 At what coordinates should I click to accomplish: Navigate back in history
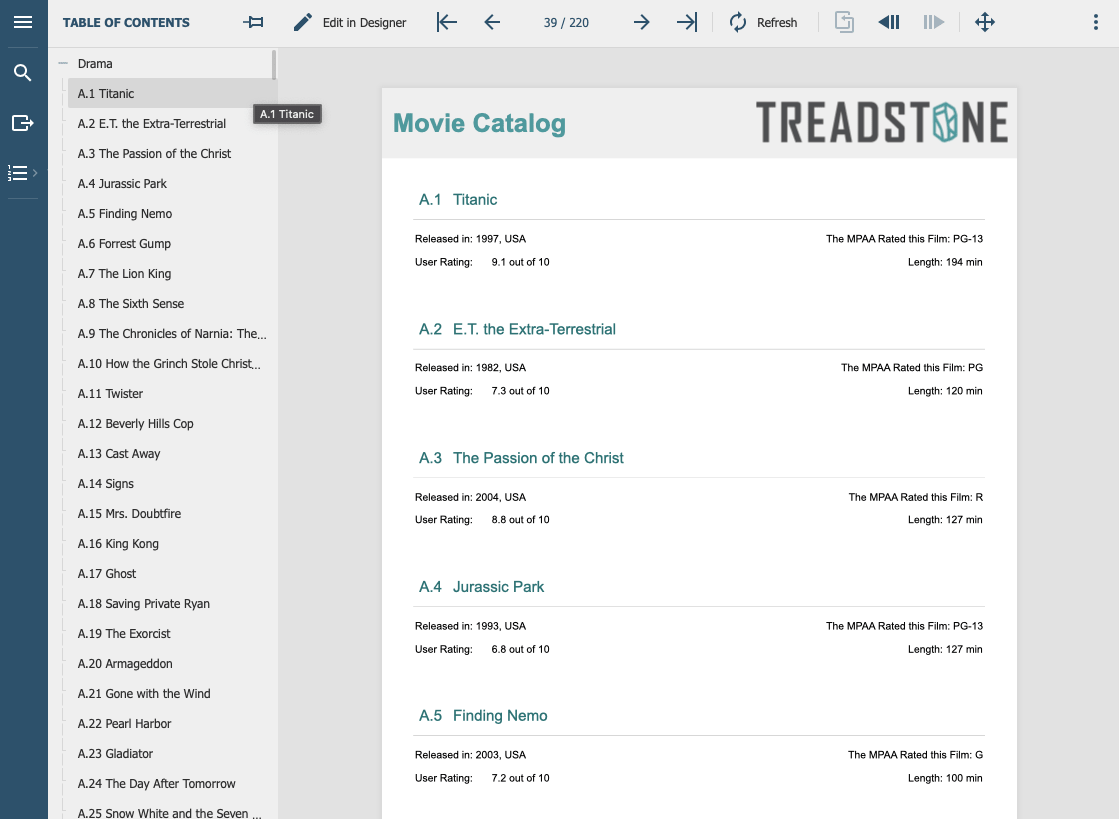(889, 22)
